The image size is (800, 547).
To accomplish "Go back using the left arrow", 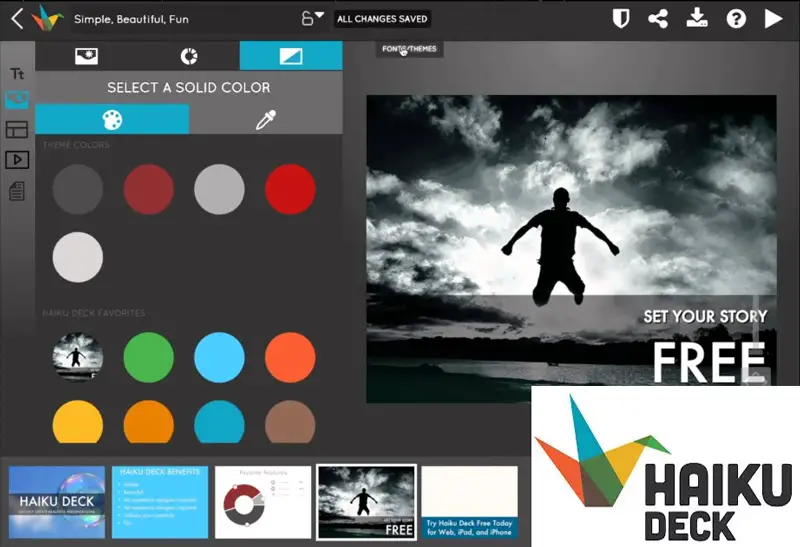I will coord(17,19).
